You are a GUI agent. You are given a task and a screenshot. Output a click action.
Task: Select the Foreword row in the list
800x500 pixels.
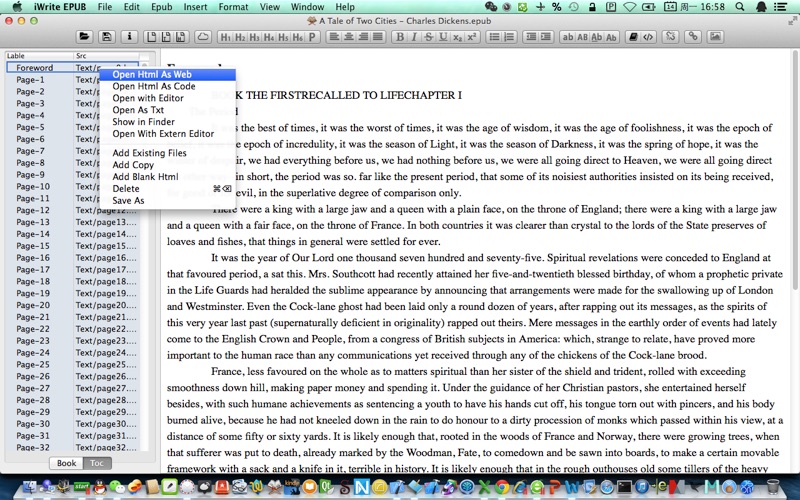pos(72,67)
